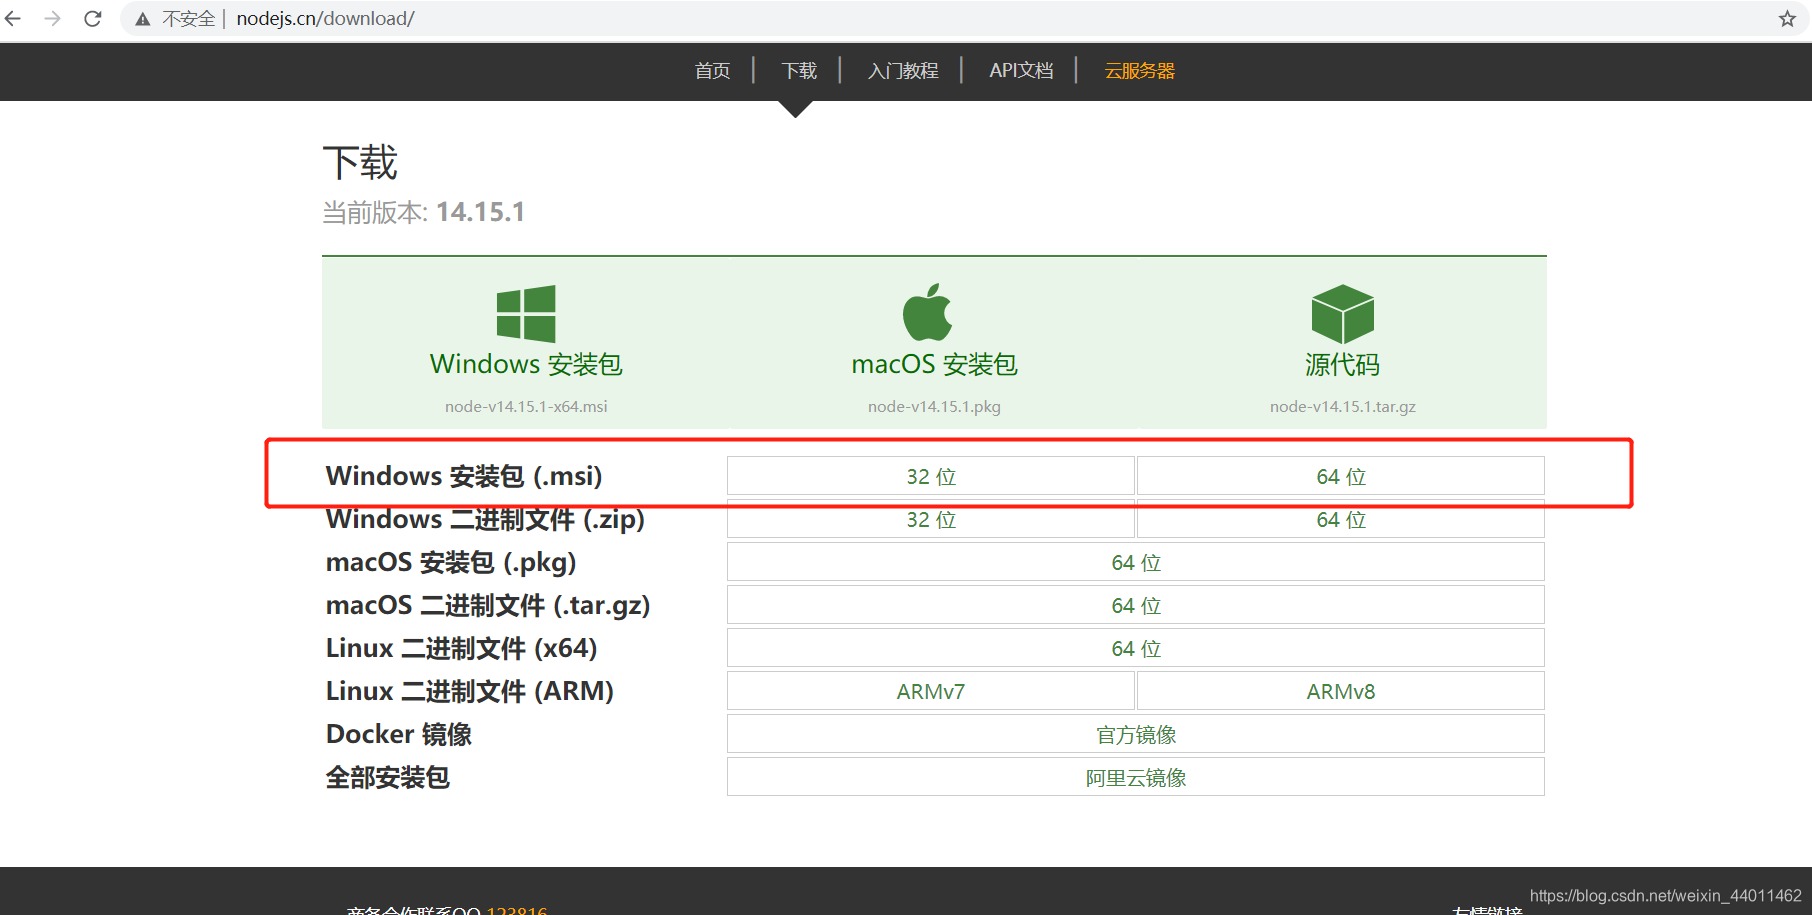This screenshot has height=915, width=1812.
Task: Click the 不安全 security label
Action: (x=189, y=19)
